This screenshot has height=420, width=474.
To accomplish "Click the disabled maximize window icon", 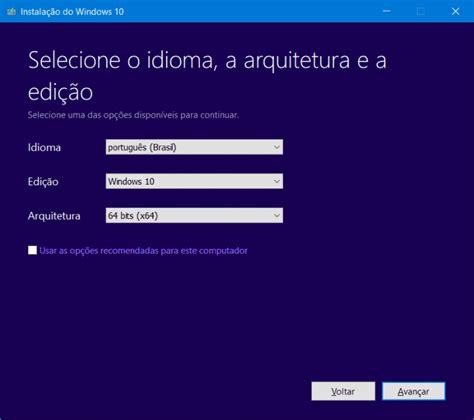I will (x=421, y=11).
